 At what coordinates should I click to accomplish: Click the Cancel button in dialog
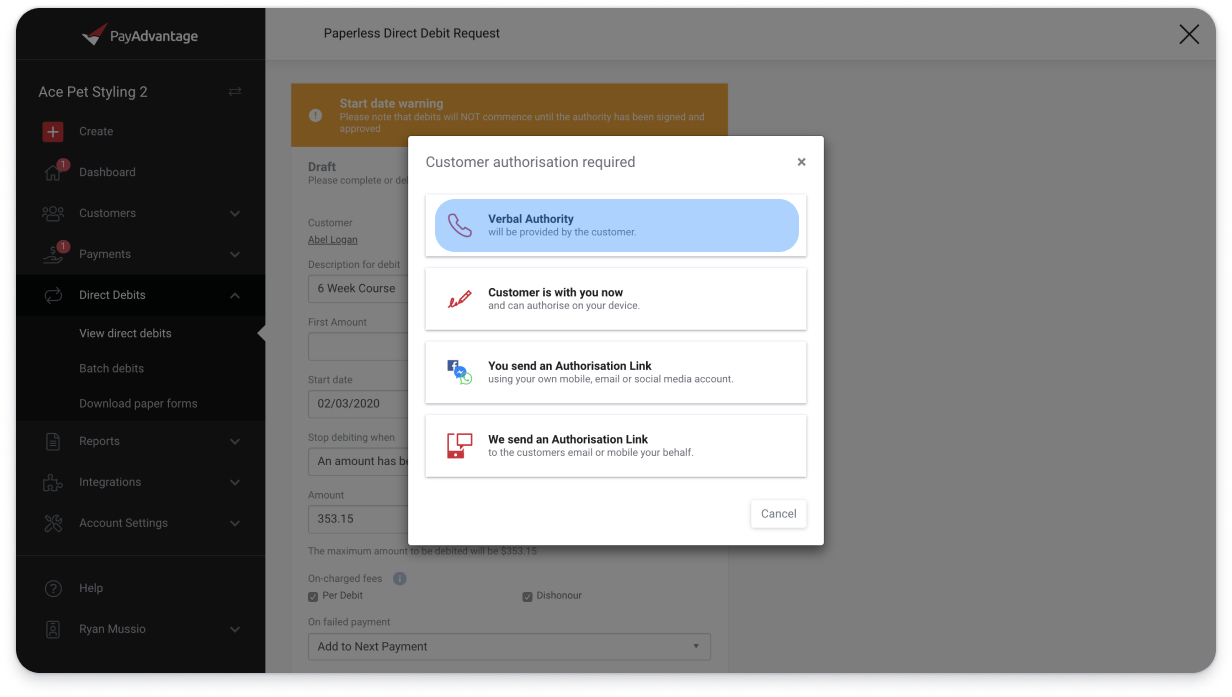coord(778,514)
